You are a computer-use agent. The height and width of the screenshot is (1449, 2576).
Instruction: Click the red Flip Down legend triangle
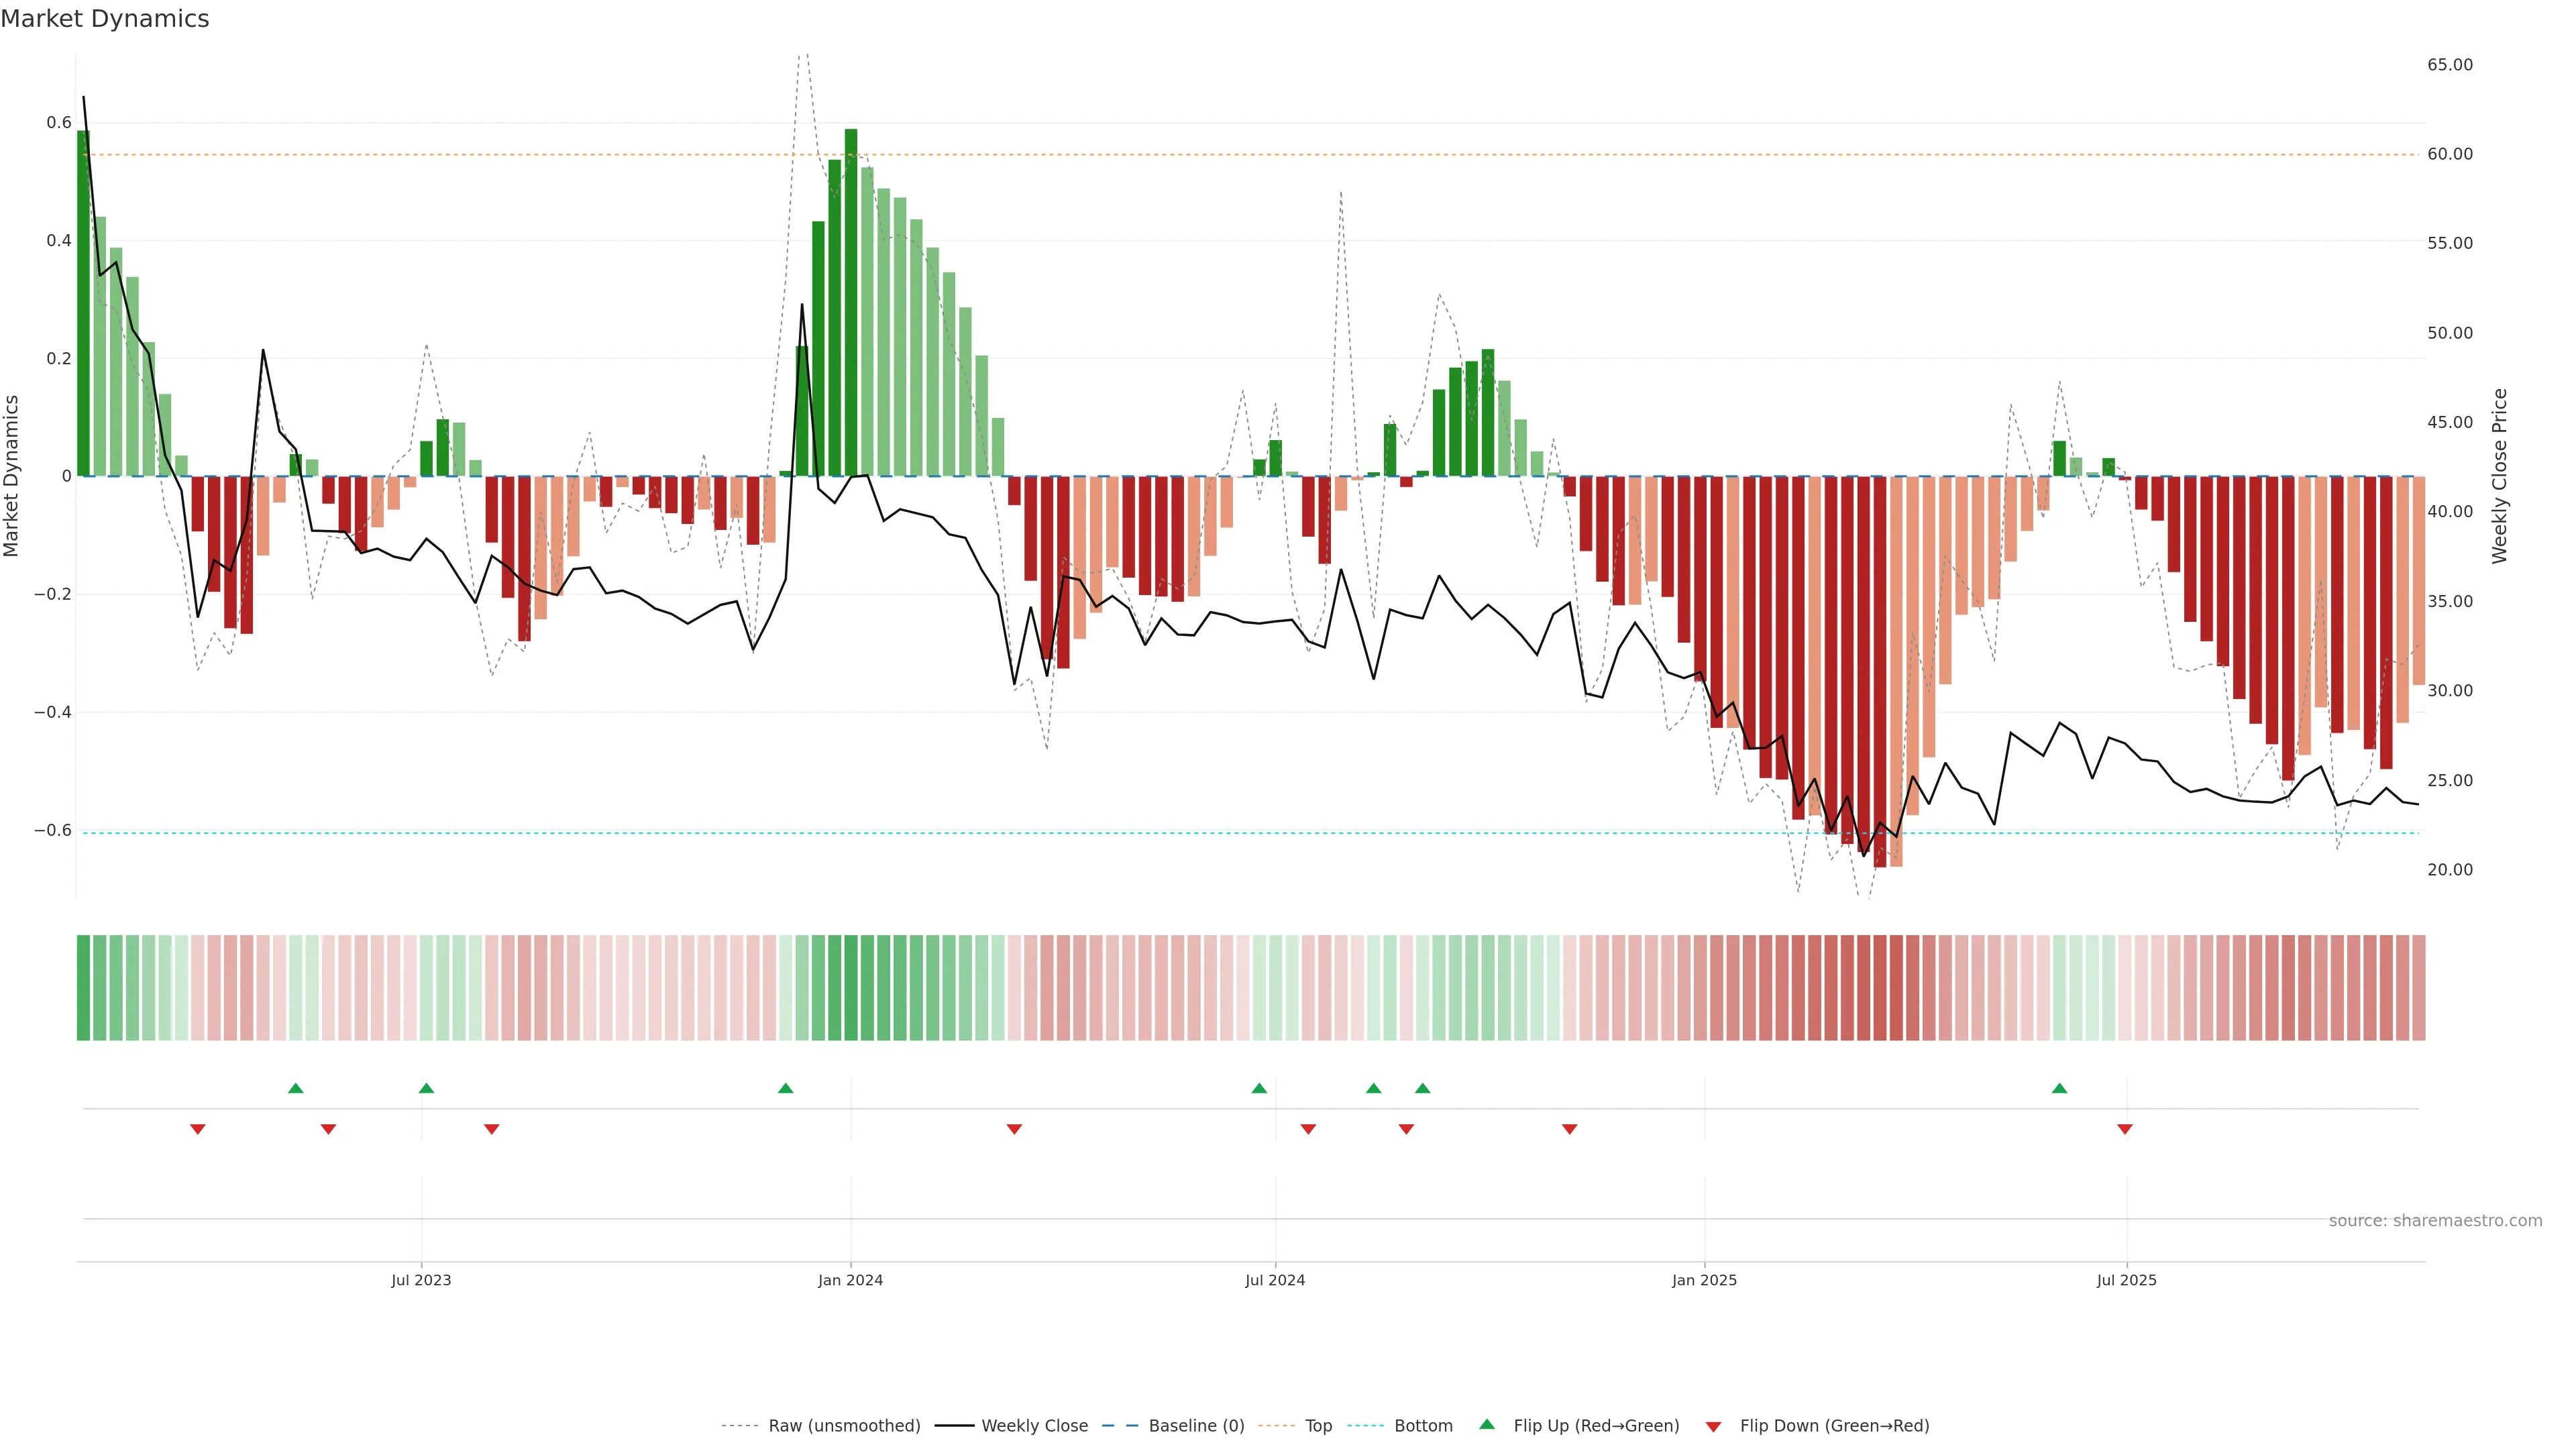coord(1713,1426)
